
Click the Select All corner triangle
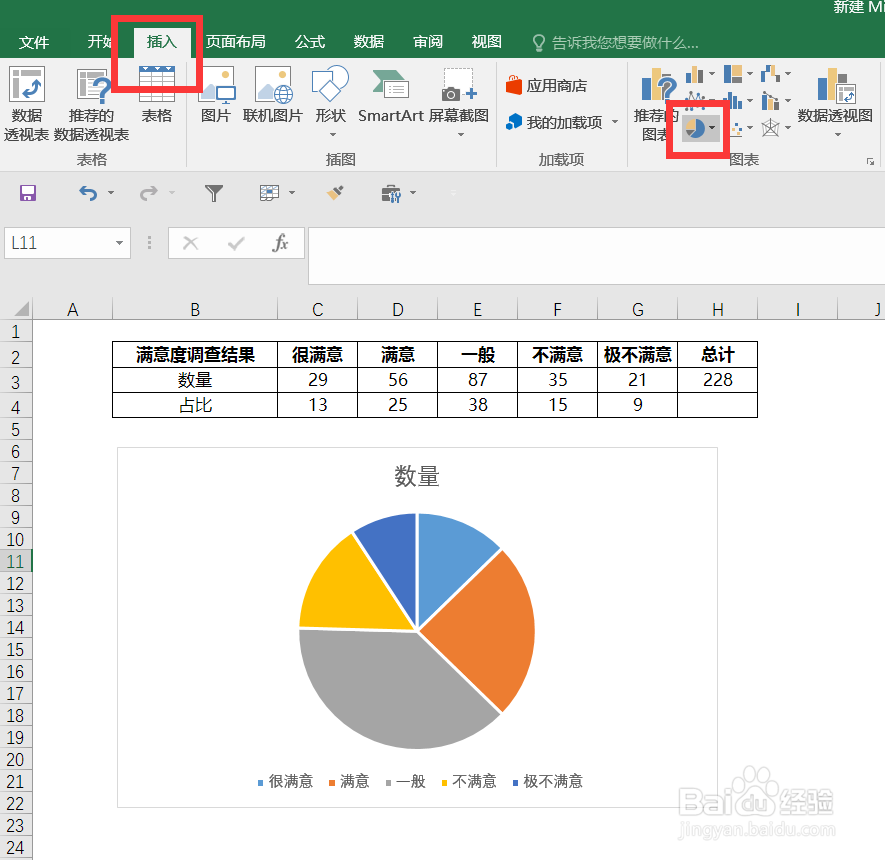point(21,309)
